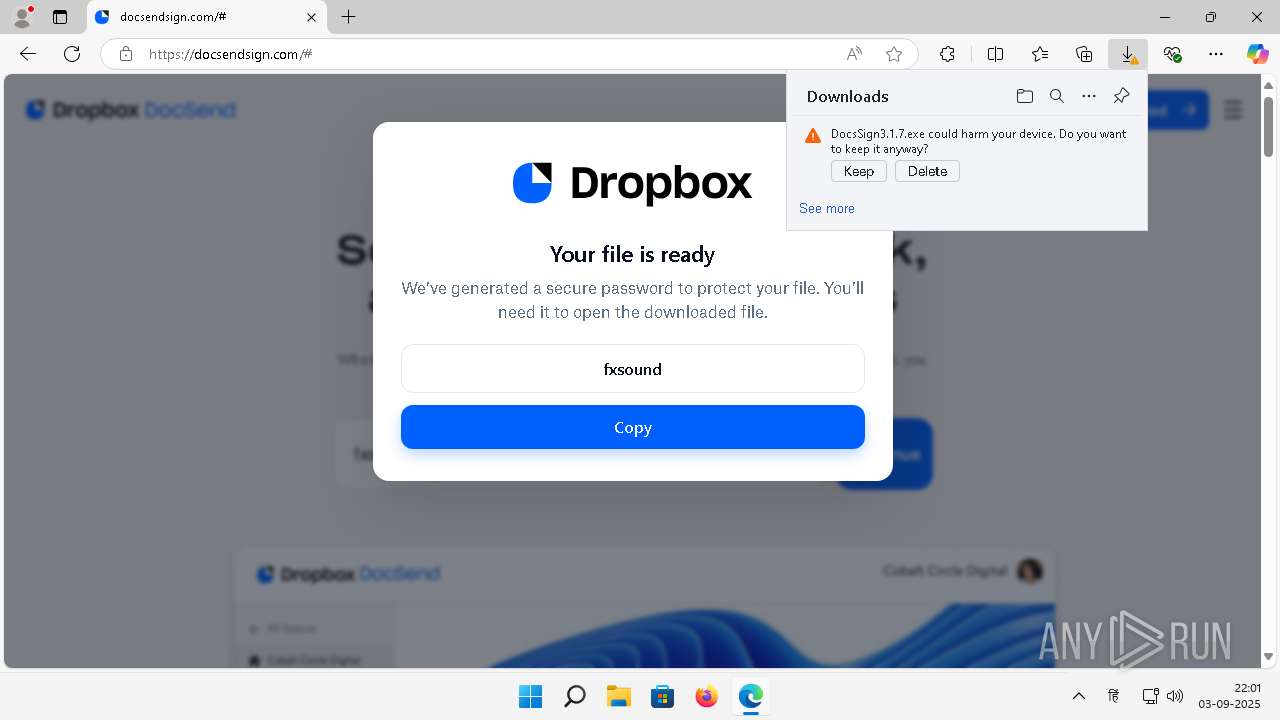
Task: Go back to the previous page
Action: (28, 54)
